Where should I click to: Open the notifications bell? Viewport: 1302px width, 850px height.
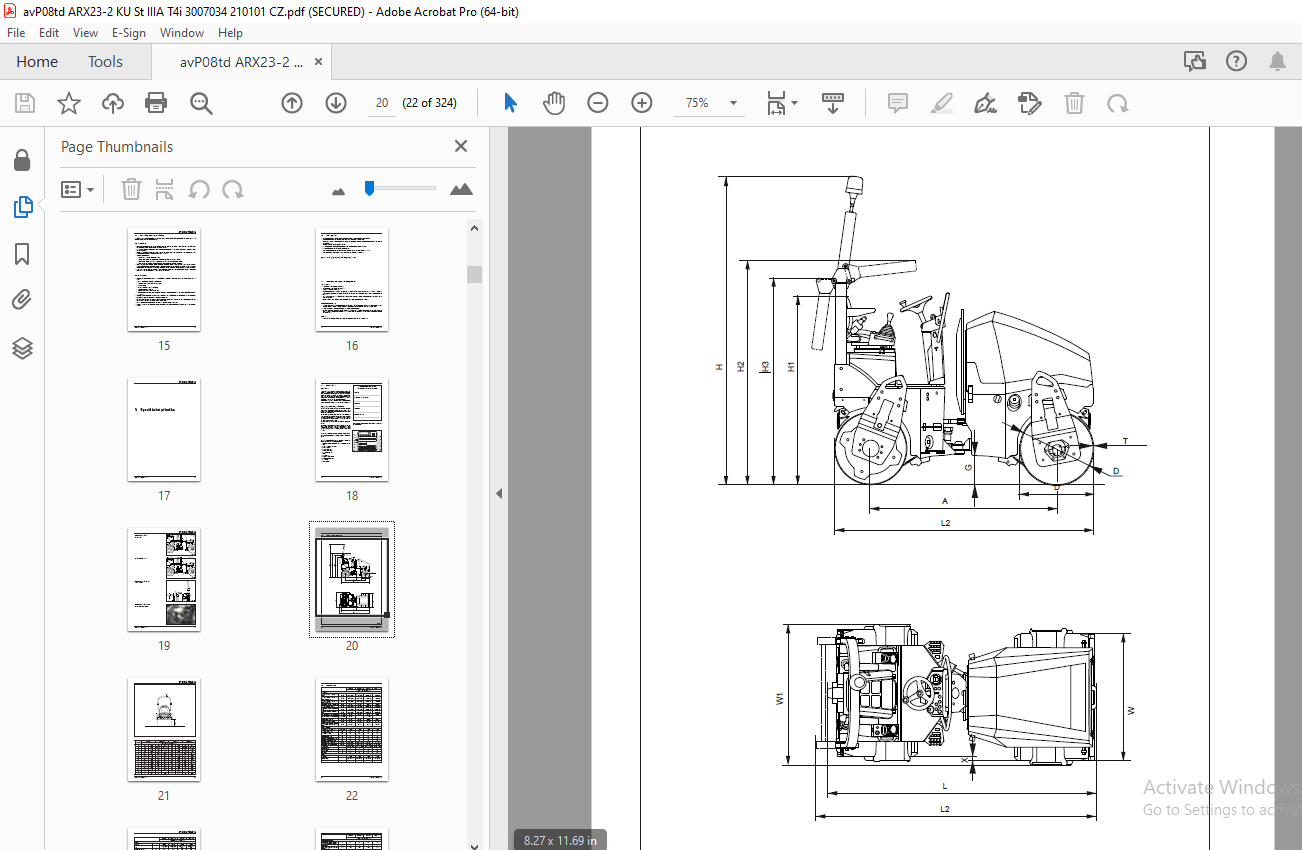tap(1277, 61)
